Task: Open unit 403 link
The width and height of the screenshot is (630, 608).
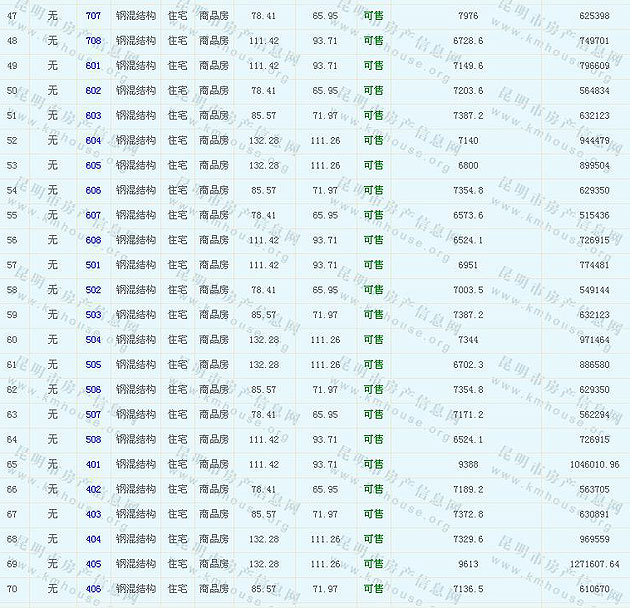Action: pos(93,514)
